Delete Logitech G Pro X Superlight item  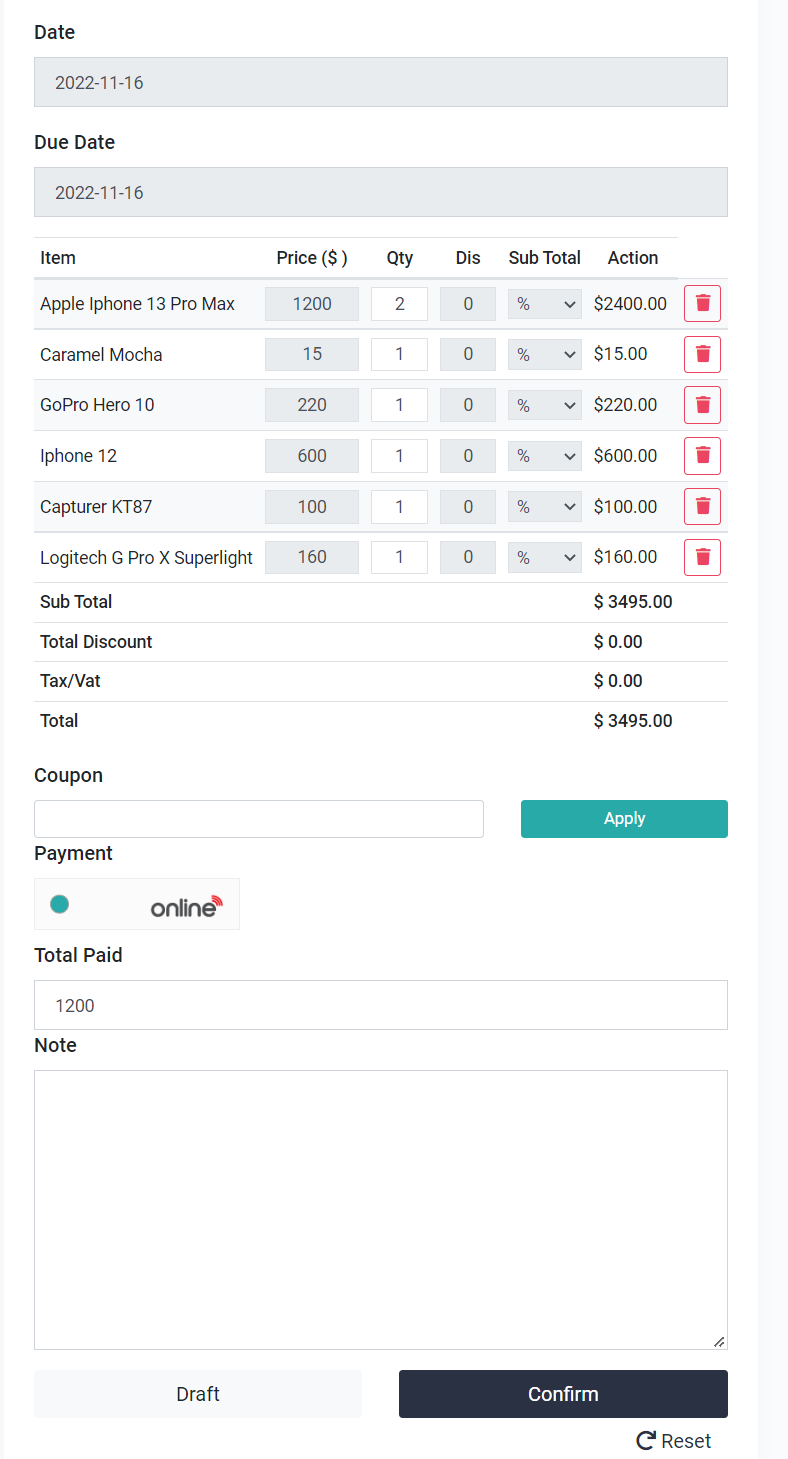702,557
